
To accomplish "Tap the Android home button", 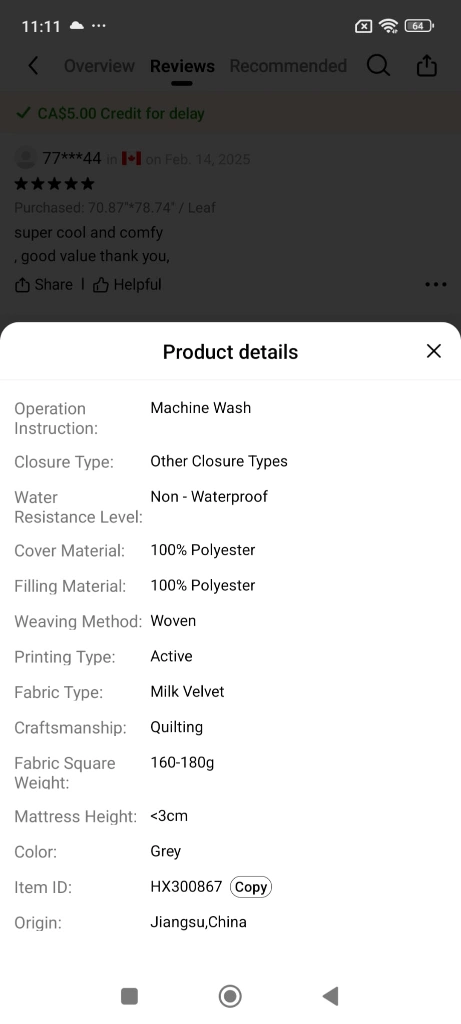I will pos(230,996).
